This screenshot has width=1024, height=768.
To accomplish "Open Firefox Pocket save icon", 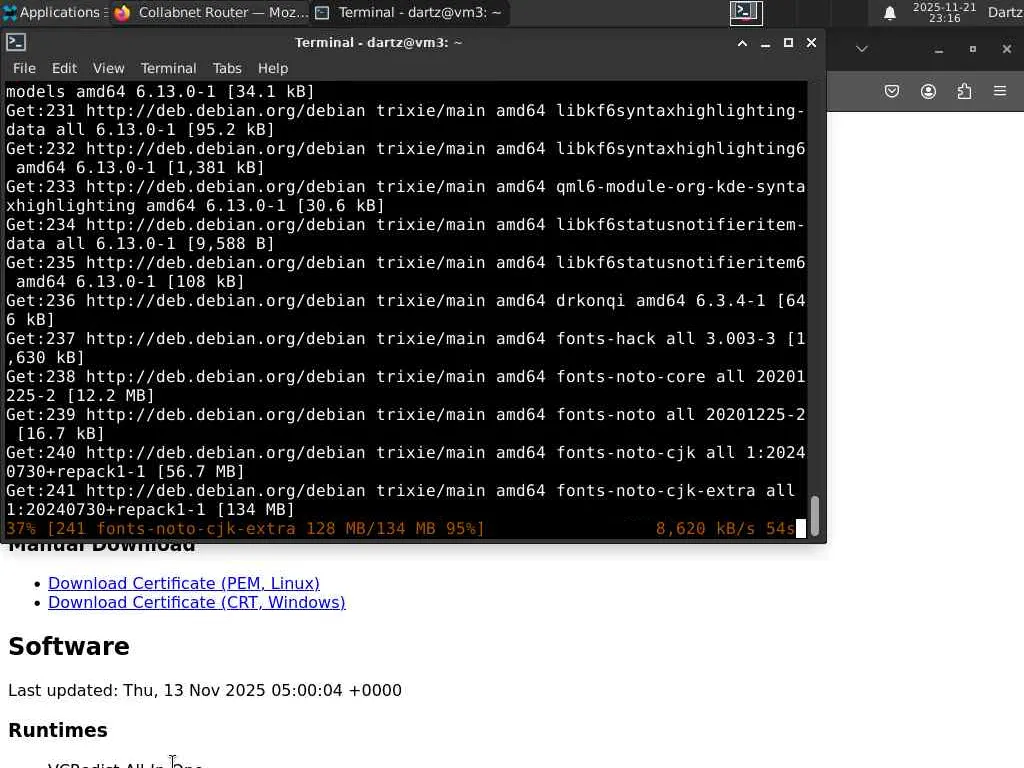I will [x=891, y=91].
